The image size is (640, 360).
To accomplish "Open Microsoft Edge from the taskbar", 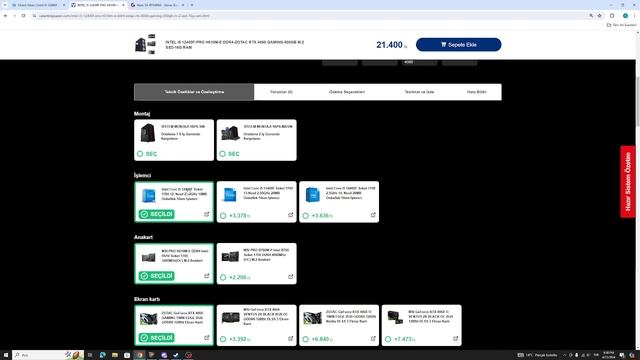I will 102,355.
